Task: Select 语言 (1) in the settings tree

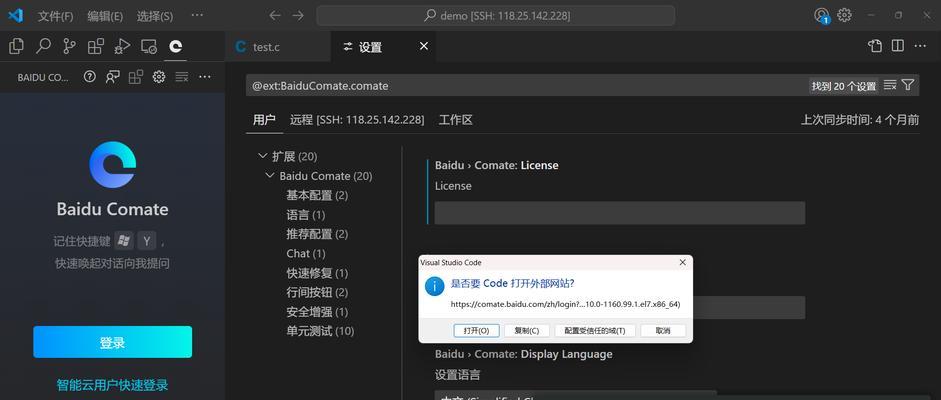Action: 305,215
